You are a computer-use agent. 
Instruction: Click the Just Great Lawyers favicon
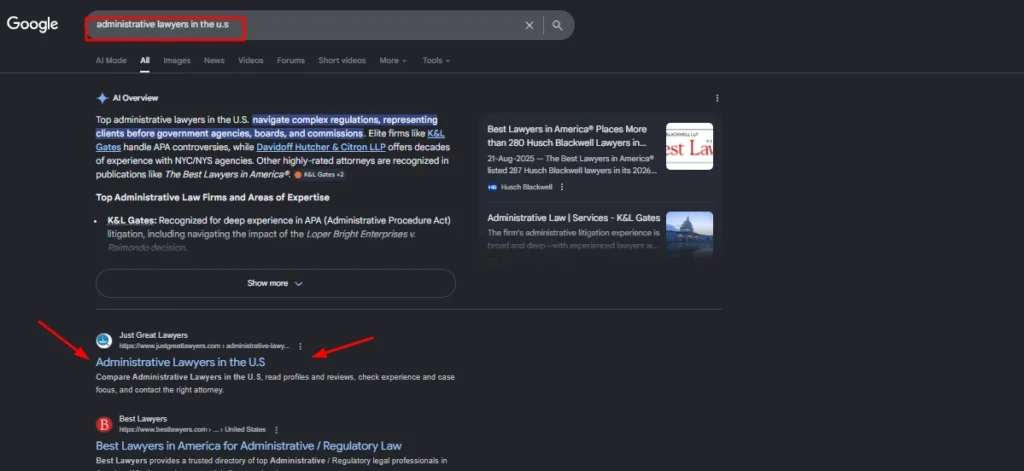(104, 340)
